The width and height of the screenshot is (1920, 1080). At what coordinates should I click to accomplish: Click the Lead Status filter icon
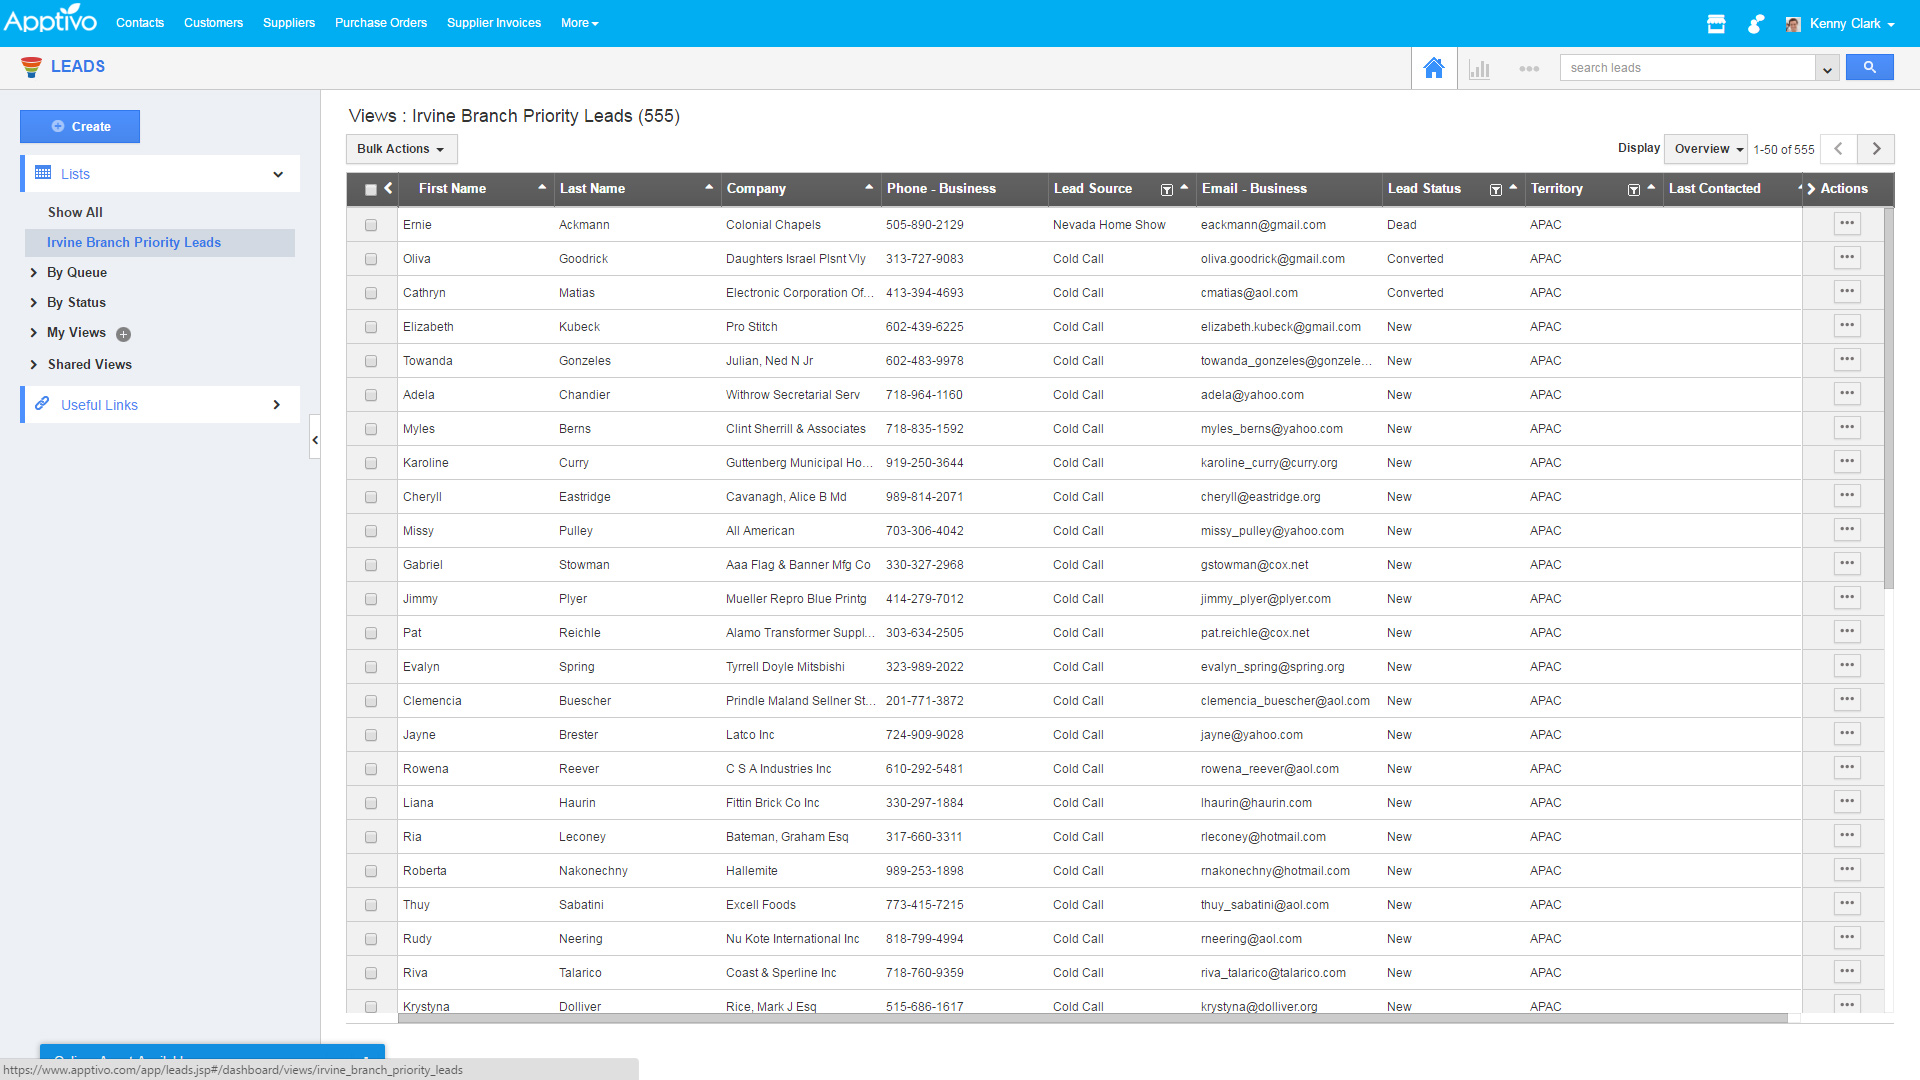(1495, 189)
